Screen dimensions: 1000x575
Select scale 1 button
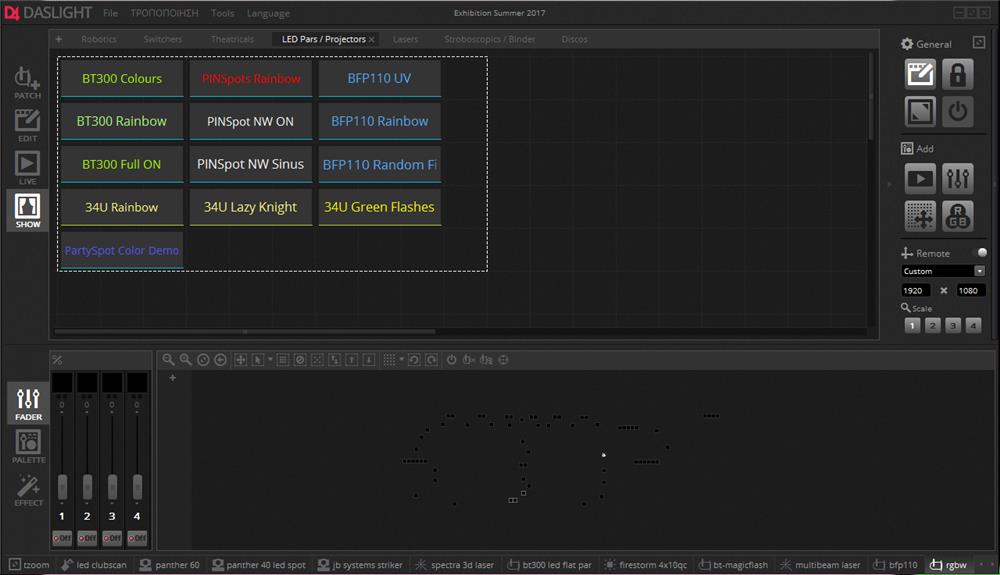(x=912, y=326)
